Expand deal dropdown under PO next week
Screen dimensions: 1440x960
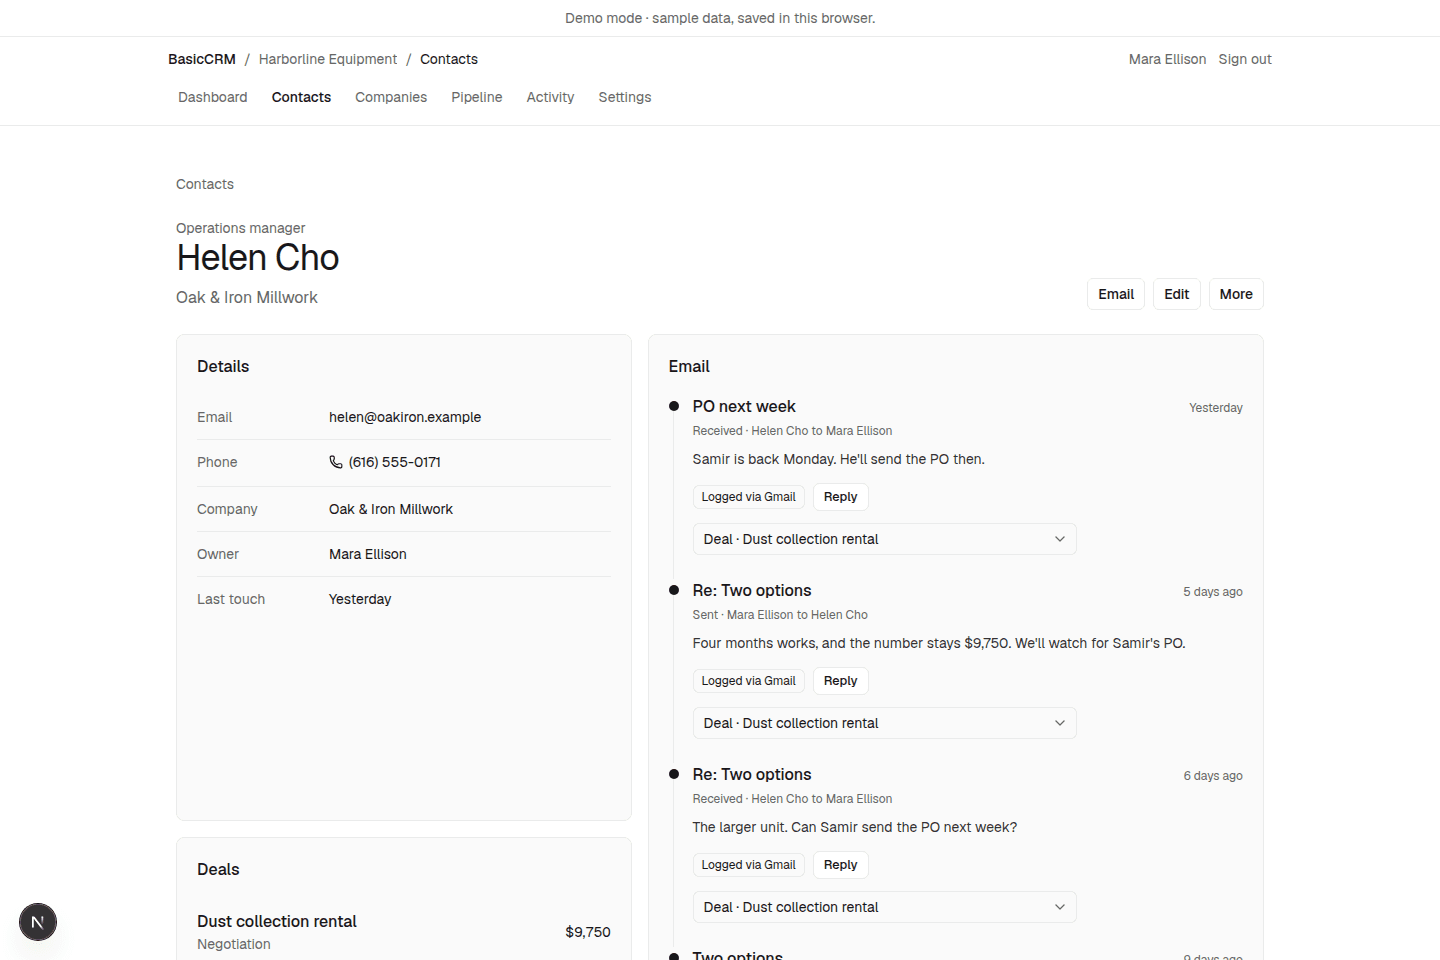(884, 539)
